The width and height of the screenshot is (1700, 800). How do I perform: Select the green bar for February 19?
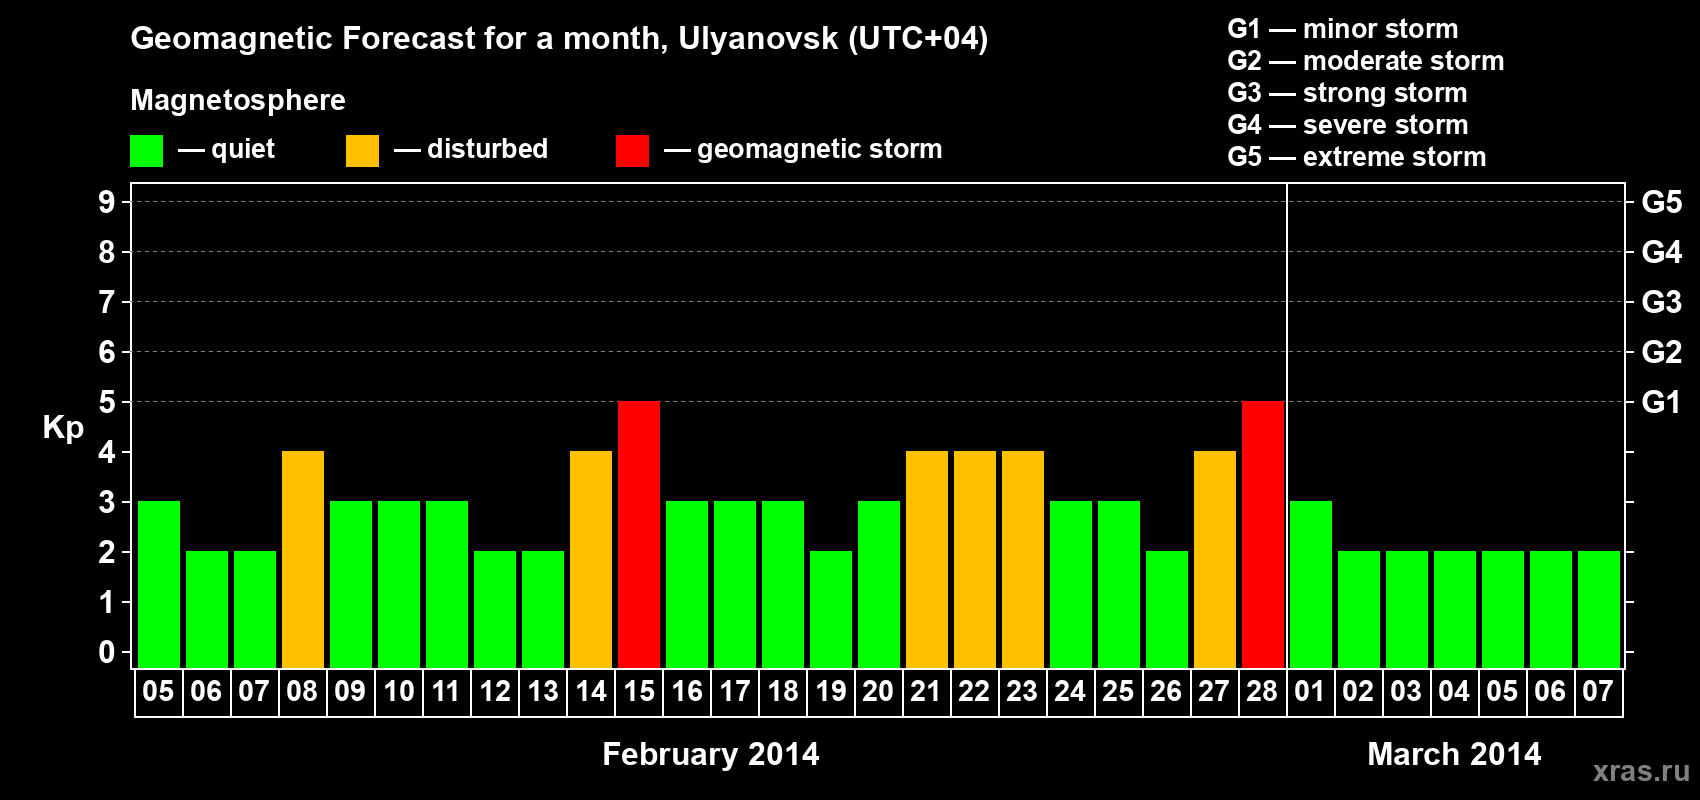pos(831,610)
